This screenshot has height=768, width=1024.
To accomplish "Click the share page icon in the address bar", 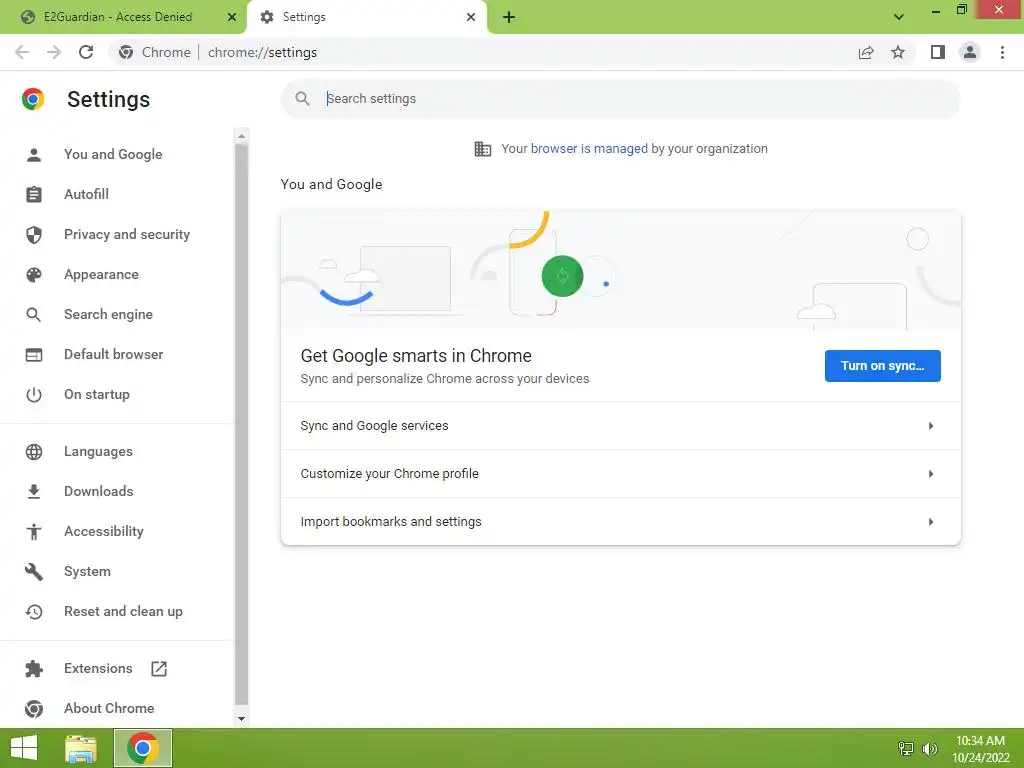I will pyautogui.click(x=866, y=52).
